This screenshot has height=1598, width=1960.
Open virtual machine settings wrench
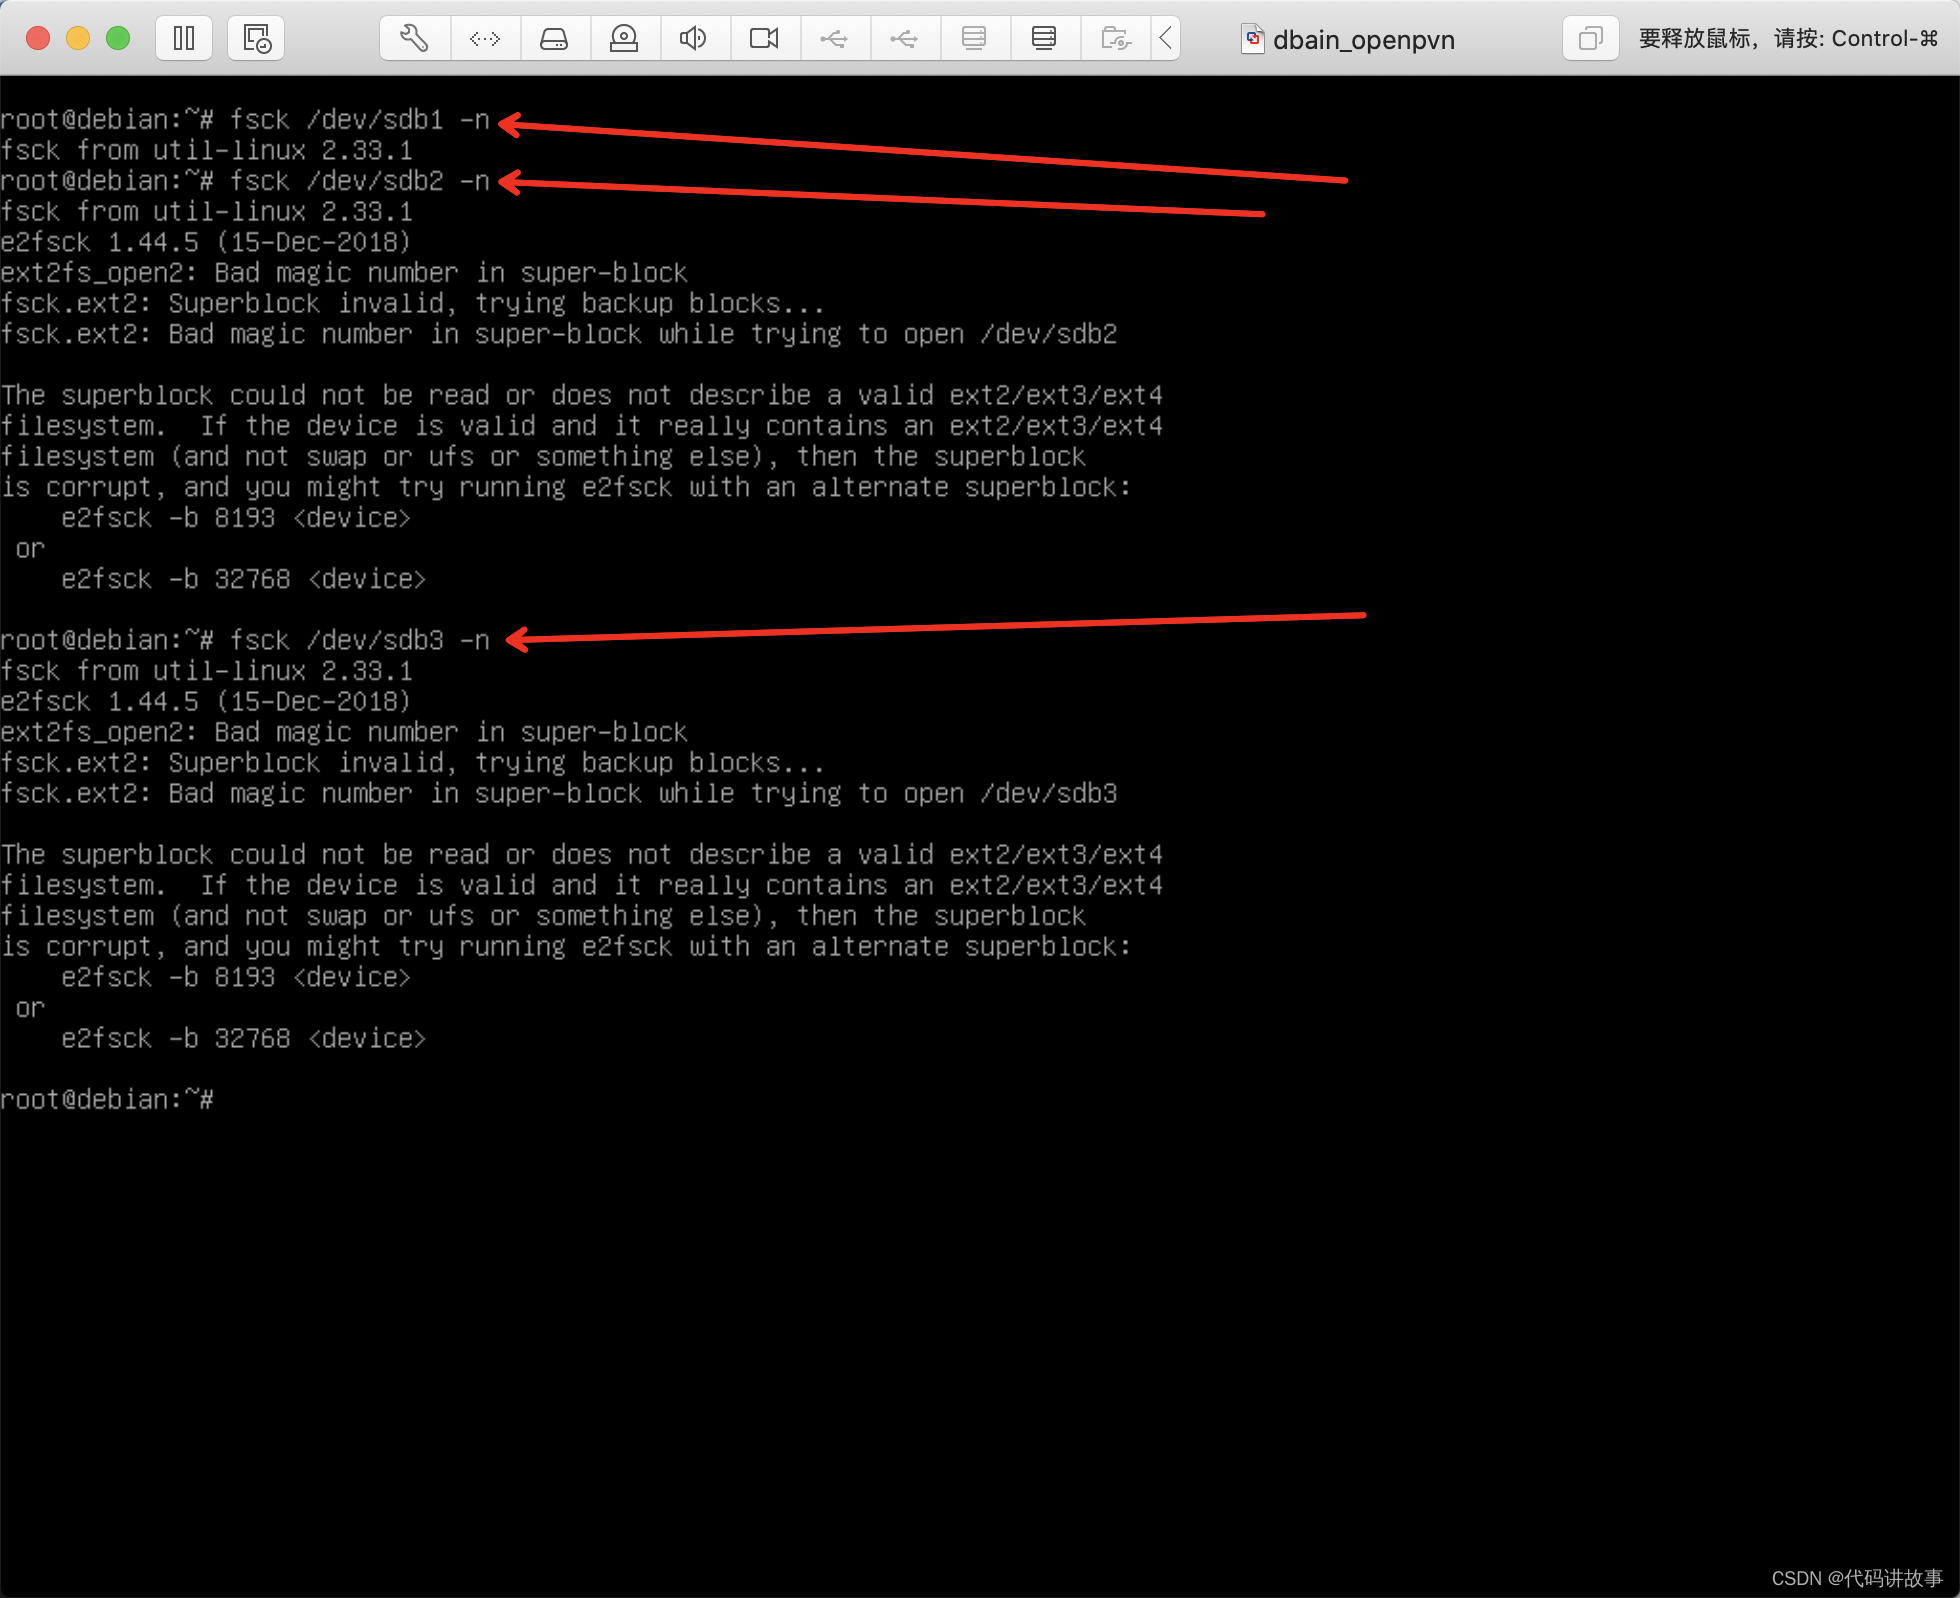coord(414,39)
